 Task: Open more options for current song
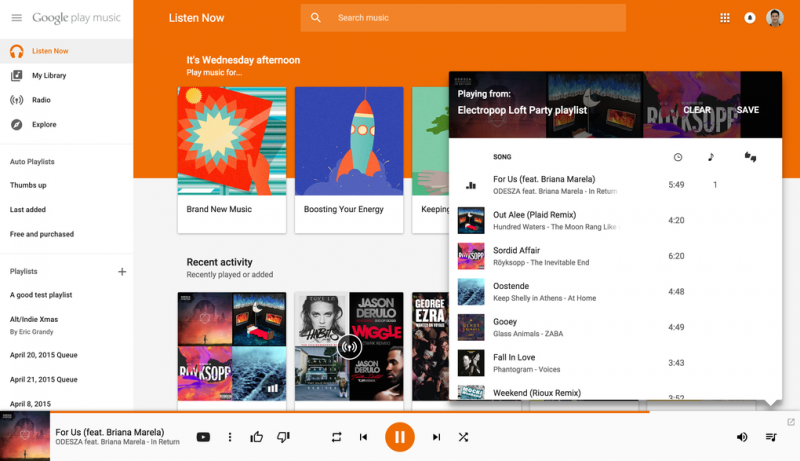coord(230,437)
